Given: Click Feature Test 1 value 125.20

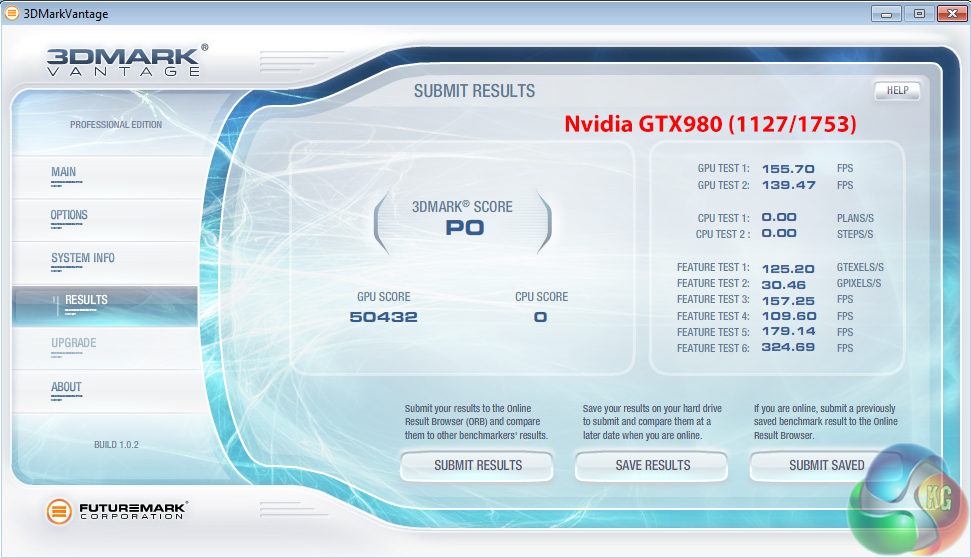Looking at the screenshot, I should pyautogui.click(x=788, y=269).
